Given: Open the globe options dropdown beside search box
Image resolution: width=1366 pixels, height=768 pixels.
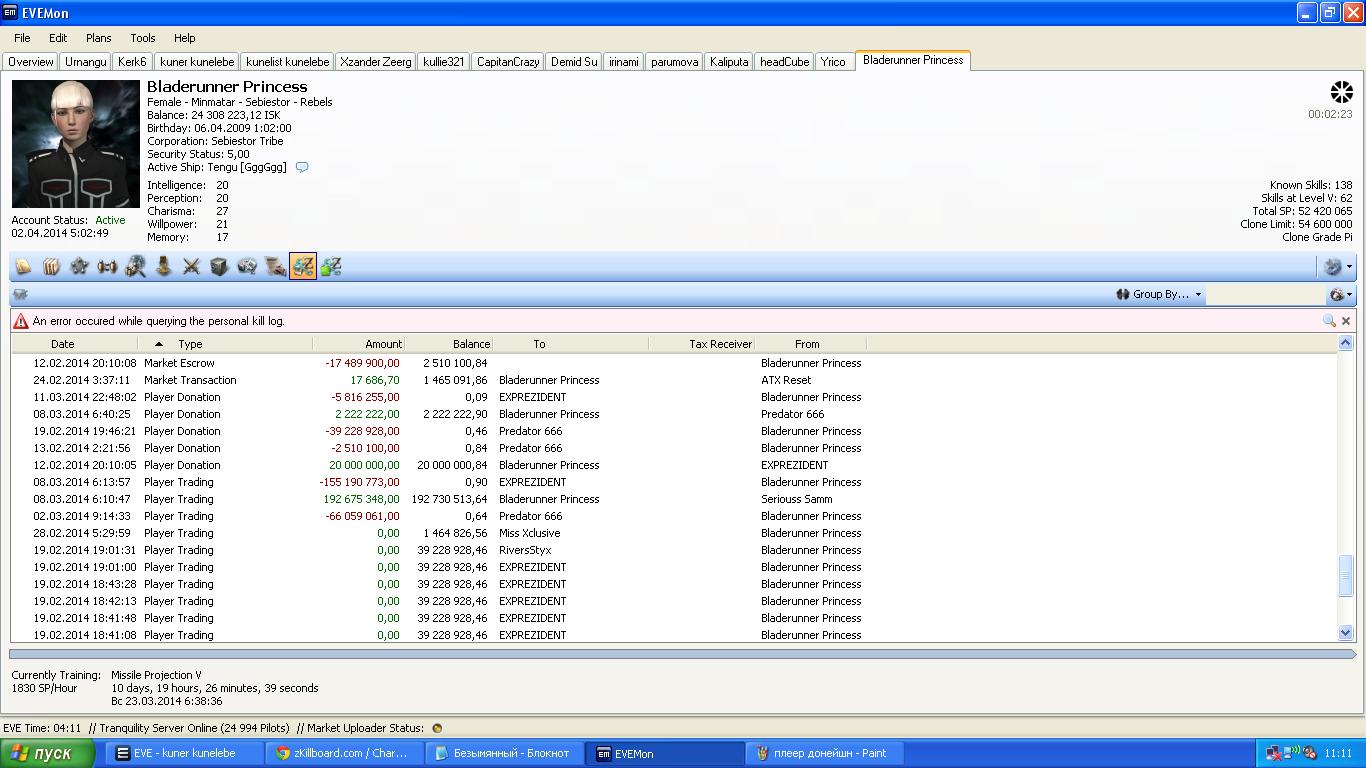Looking at the screenshot, I should click(x=1340, y=294).
